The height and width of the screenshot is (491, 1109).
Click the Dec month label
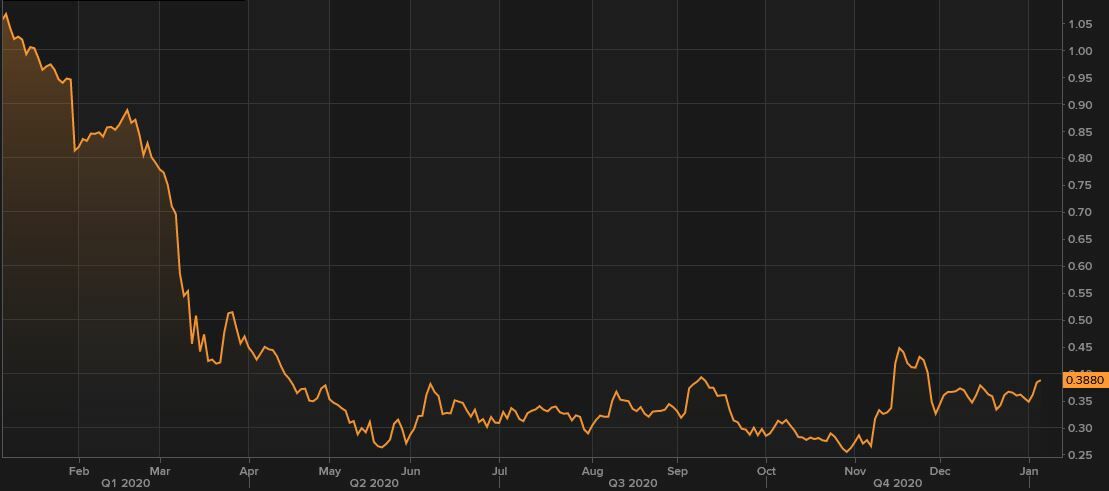click(940, 470)
